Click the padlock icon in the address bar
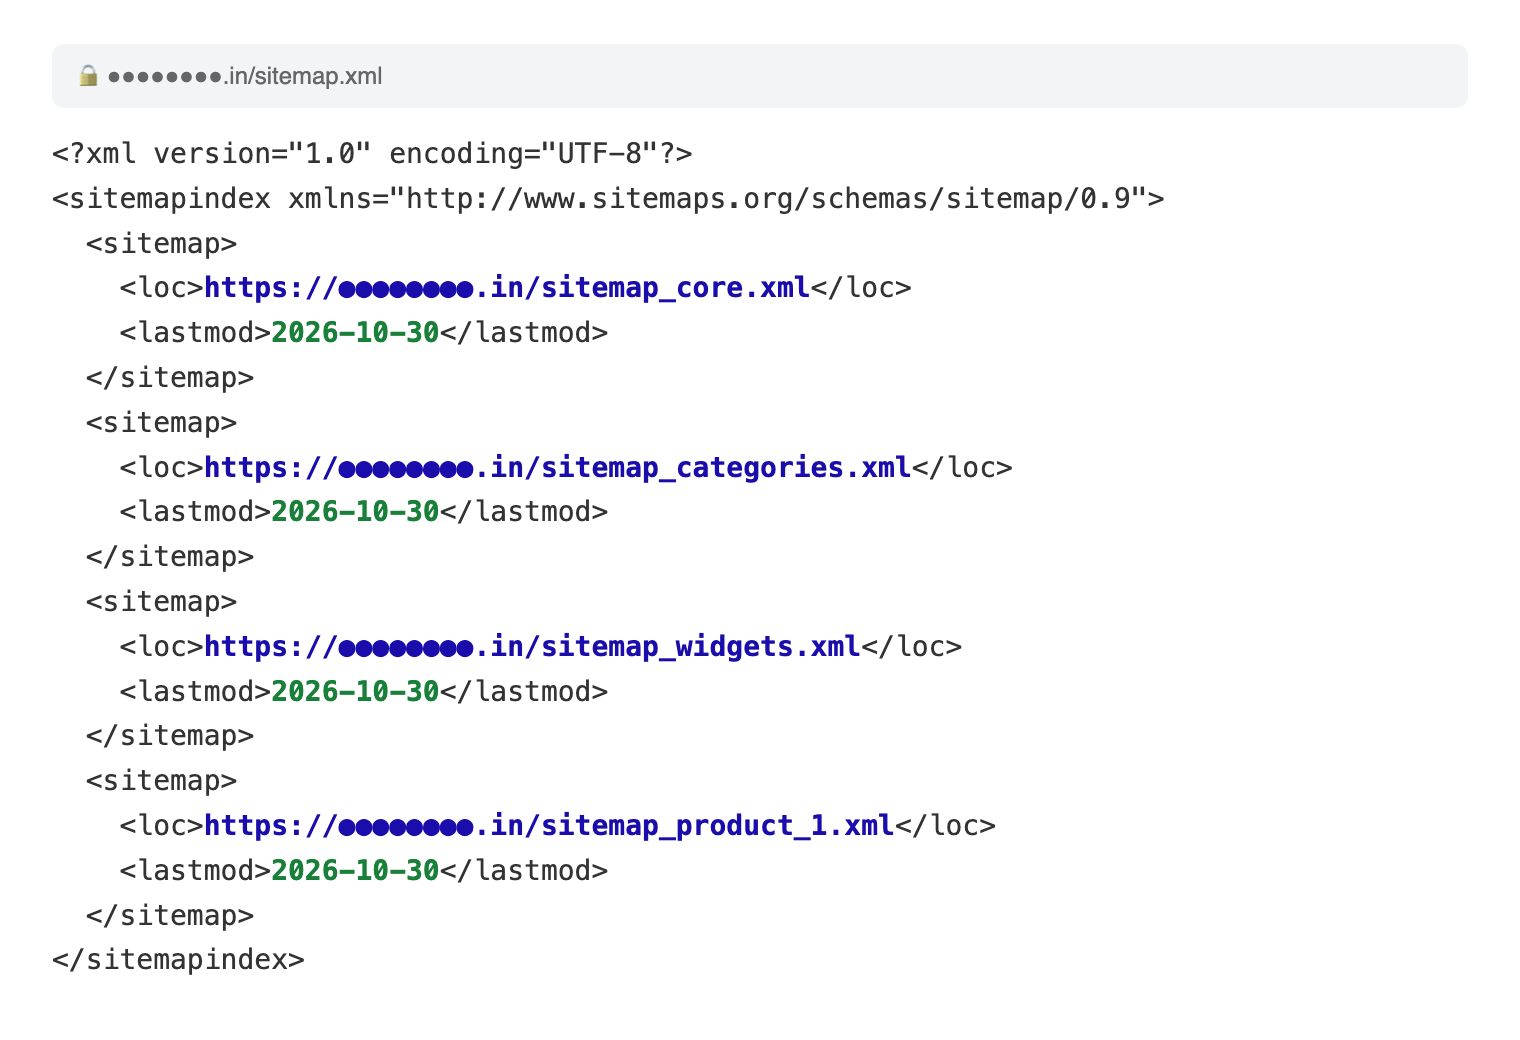The width and height of the screenshot is (1520, 1040). pos(88,76)
